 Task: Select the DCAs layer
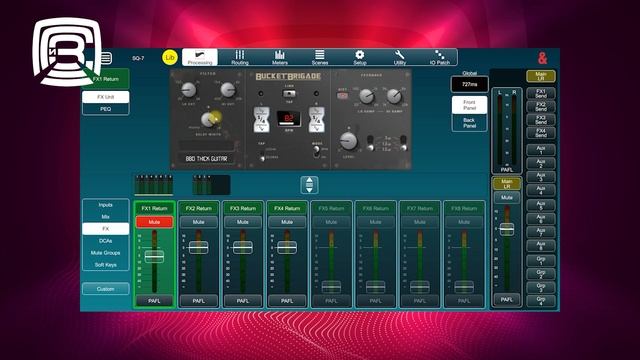coord(106,241)
